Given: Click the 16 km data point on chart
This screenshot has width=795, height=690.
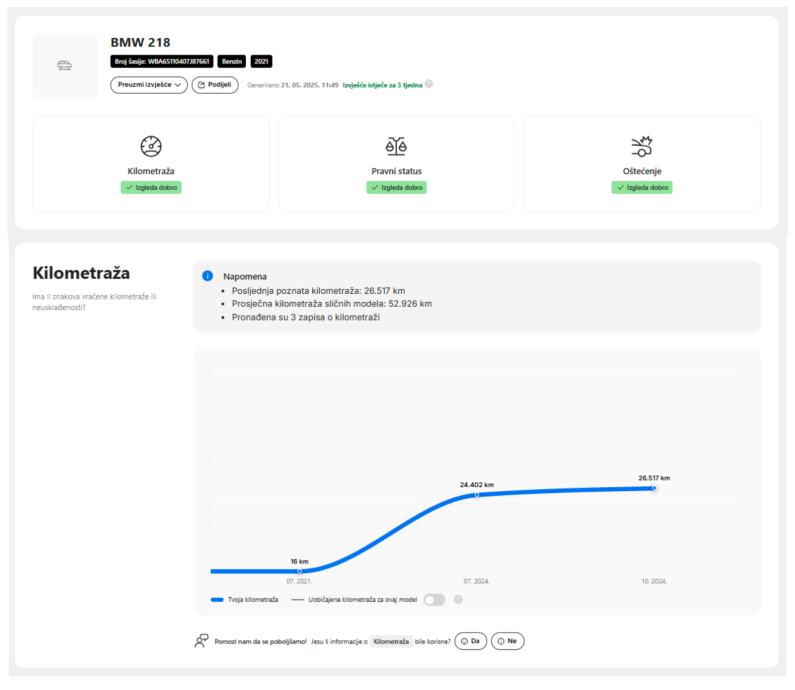Looking at the screenshot, I should click(x=299, y=571).
